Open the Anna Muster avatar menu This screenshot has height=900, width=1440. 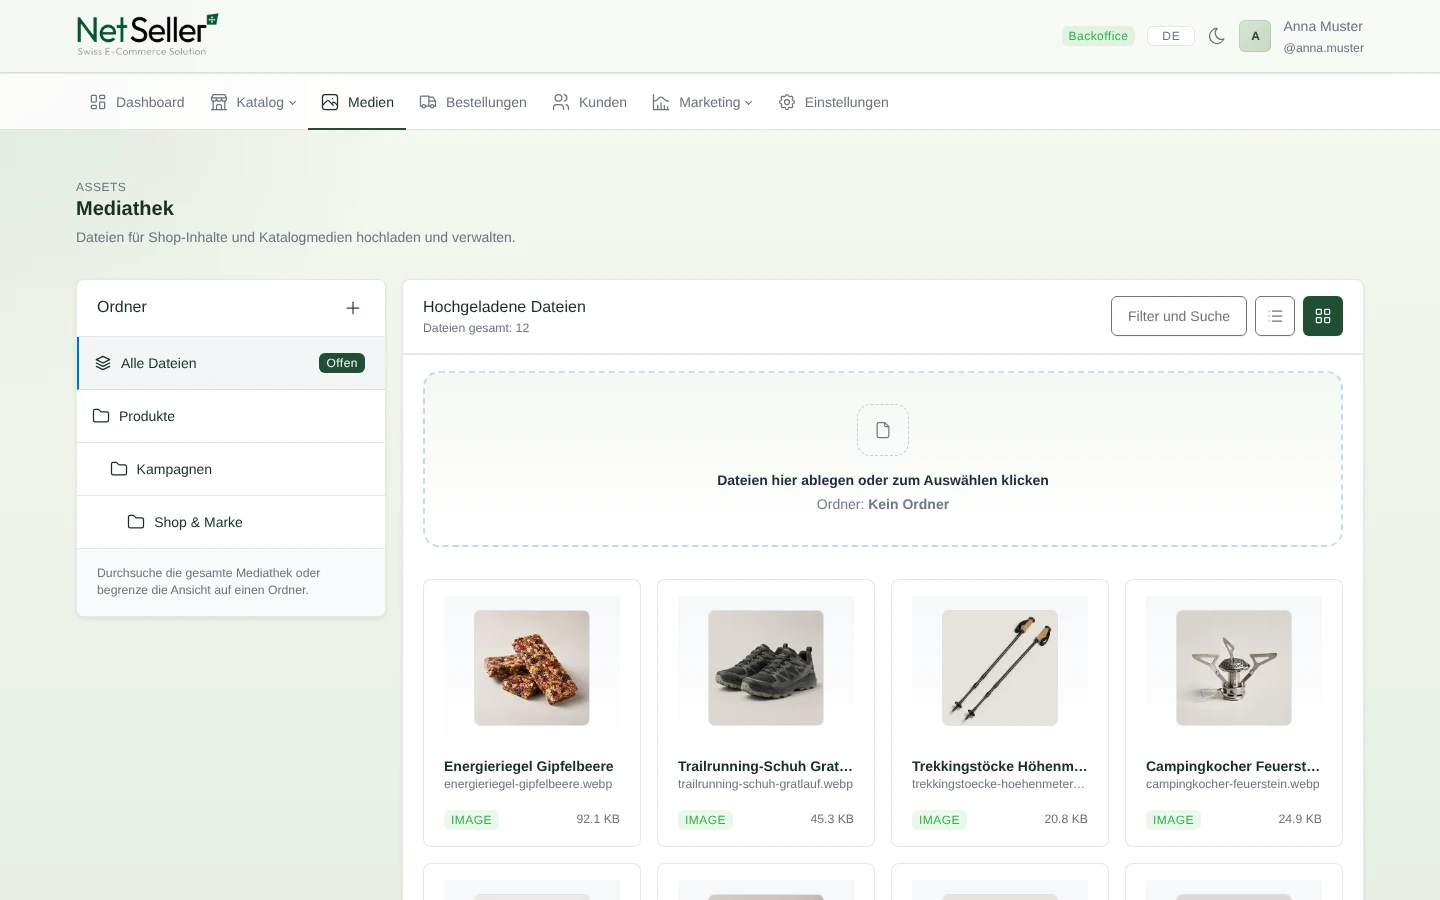1255,36
